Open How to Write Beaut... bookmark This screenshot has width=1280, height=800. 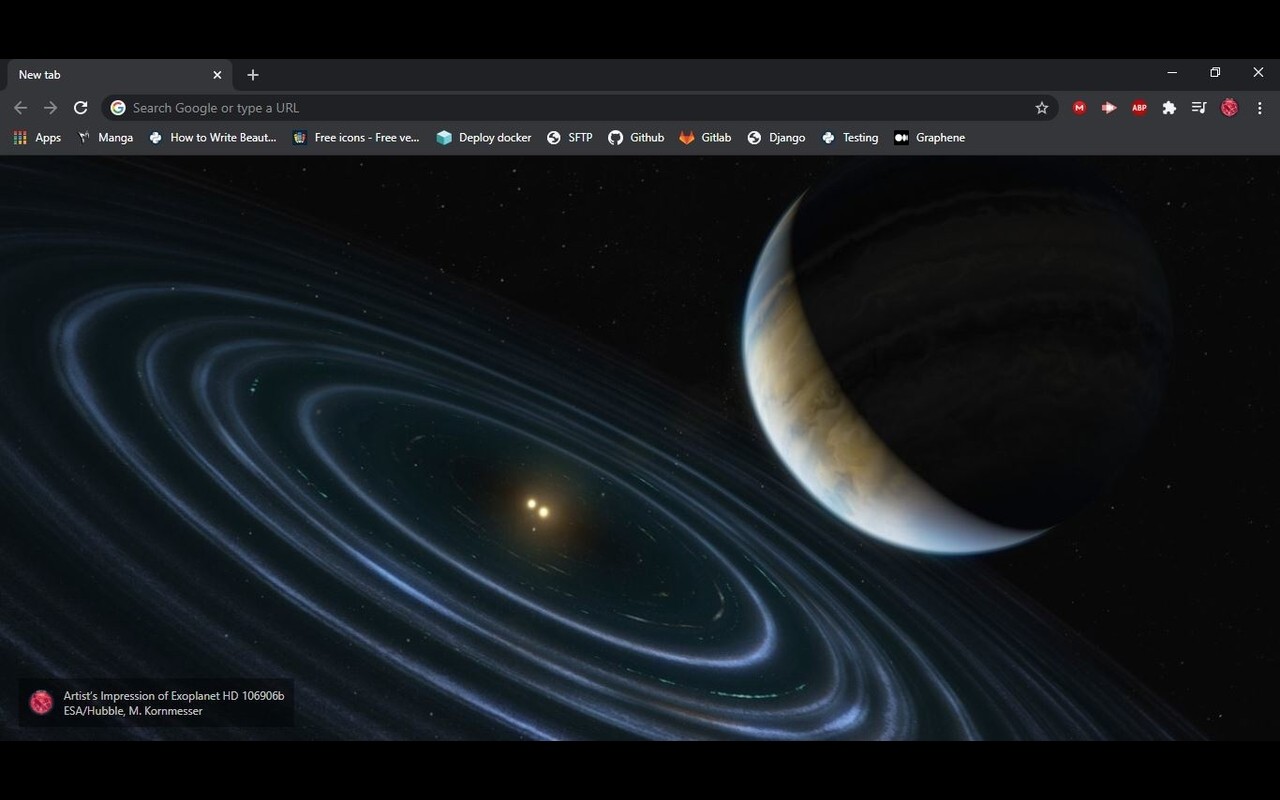pos(212,138)
